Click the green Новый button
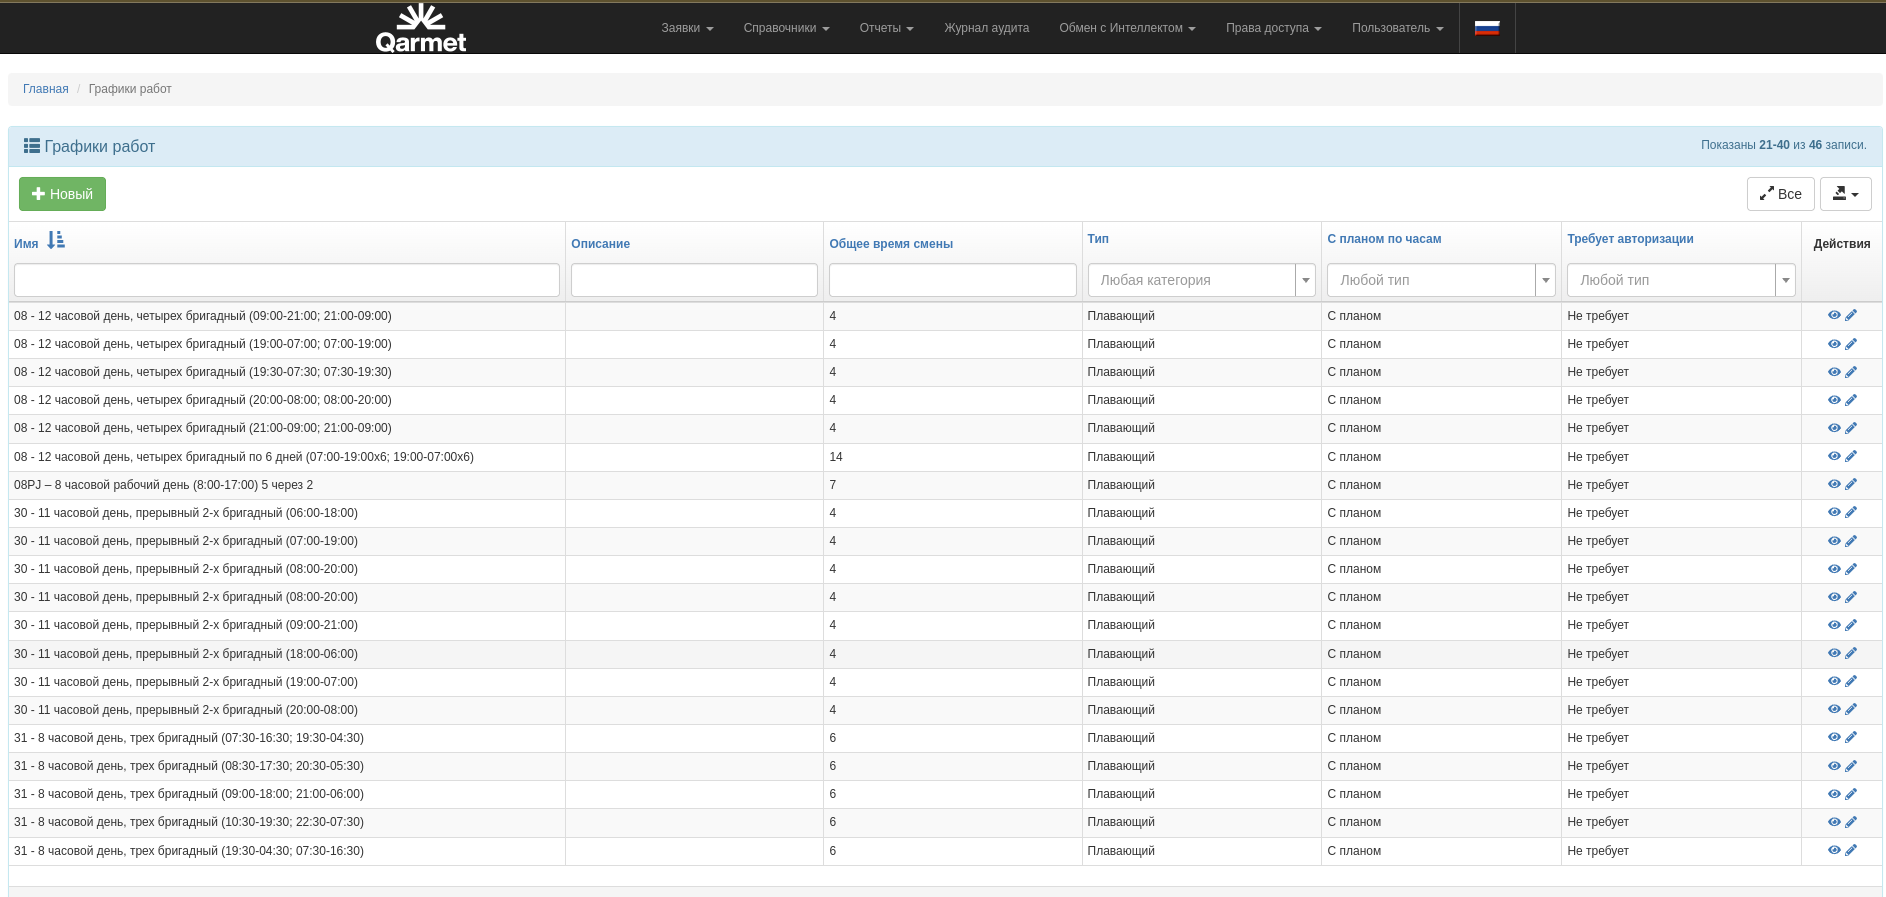This screenshot has width=1886, height=897. click(x=62, y=194)
